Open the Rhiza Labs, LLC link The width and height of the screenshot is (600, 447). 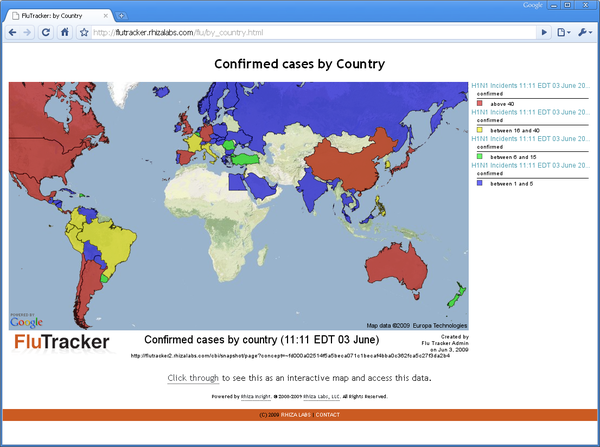click(321, 396)
